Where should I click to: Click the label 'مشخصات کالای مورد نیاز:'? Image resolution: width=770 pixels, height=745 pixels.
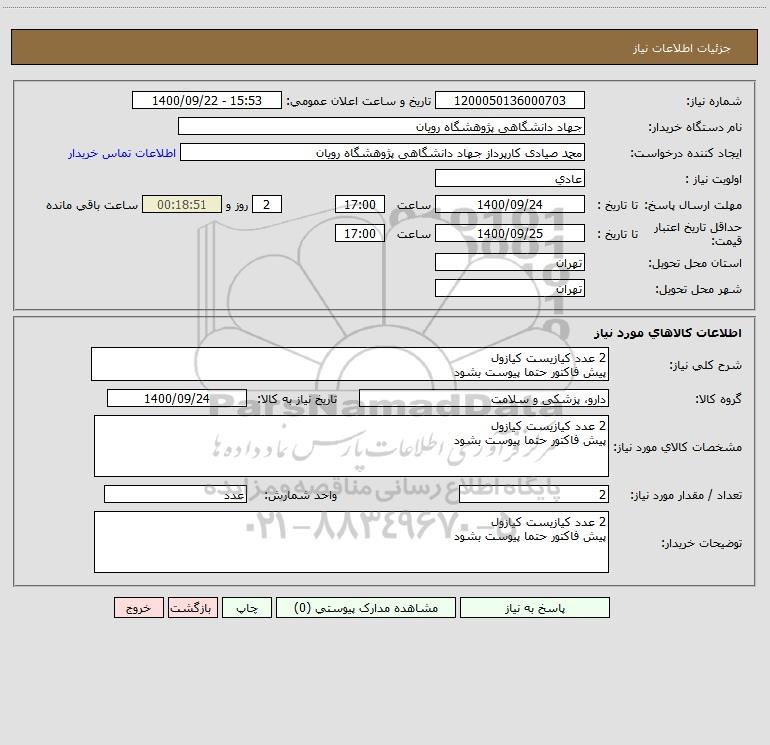pyautogui.click(x=678, y=447)
